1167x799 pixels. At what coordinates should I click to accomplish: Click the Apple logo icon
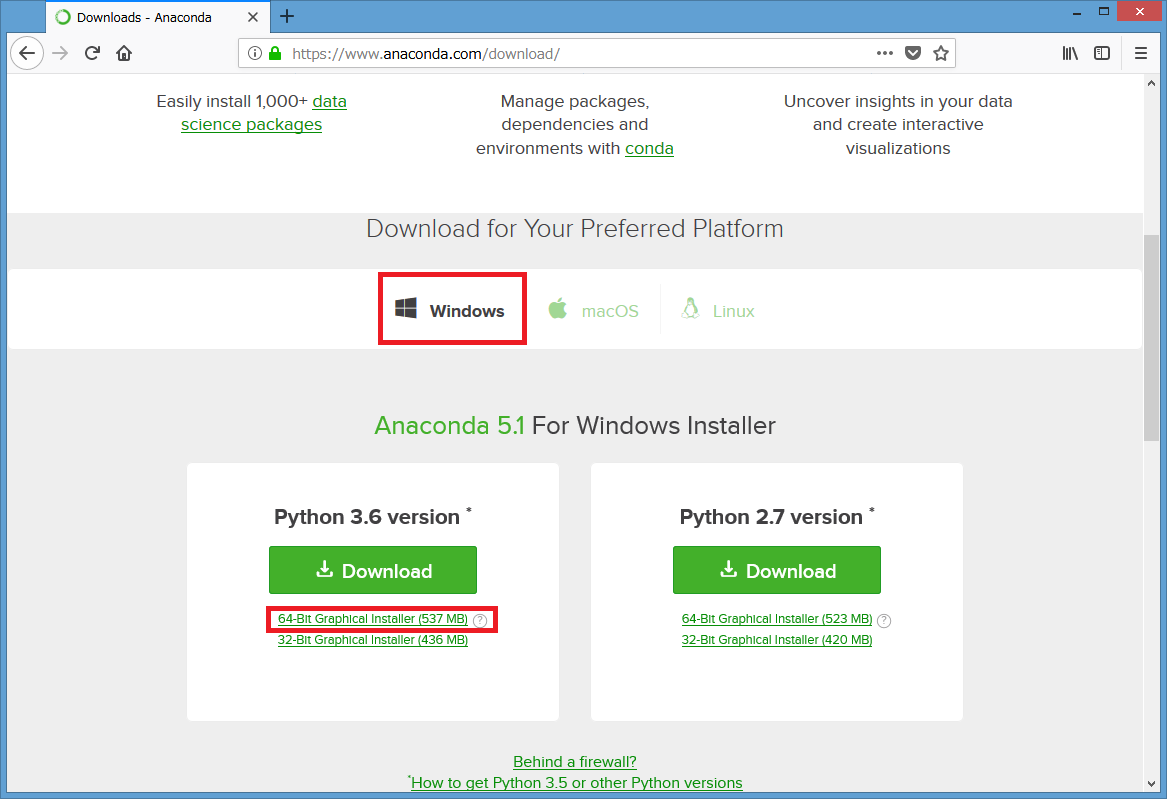[557, 308]
